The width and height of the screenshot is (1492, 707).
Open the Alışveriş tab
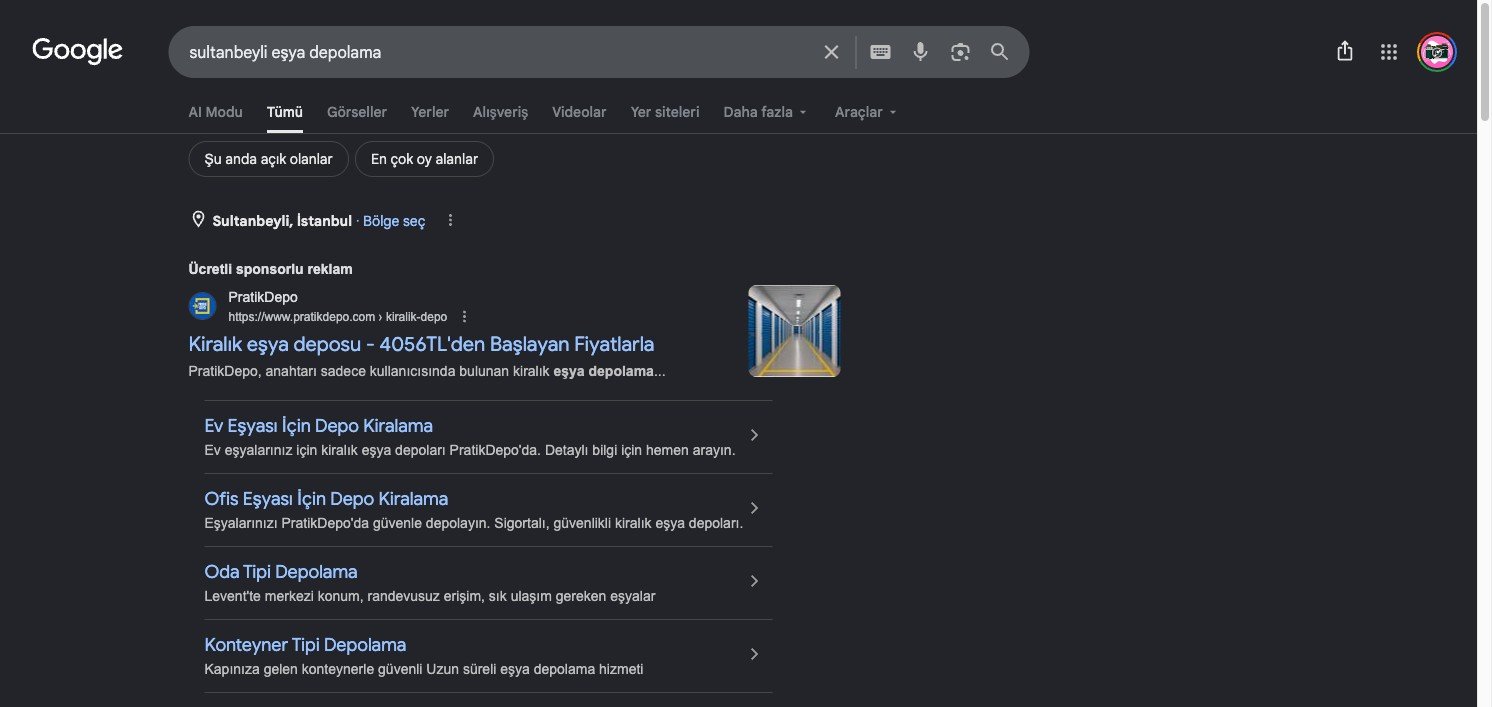(x=500, y=112)
